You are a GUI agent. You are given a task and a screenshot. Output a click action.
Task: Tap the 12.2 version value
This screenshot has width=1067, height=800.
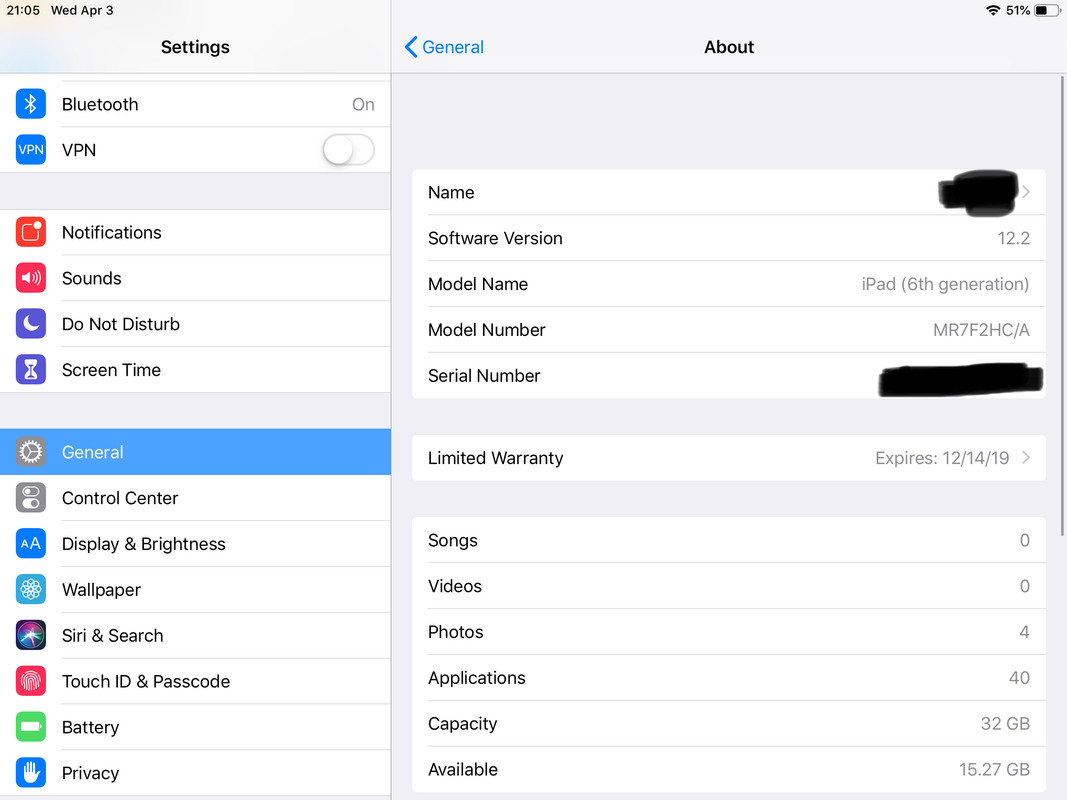1014,238
